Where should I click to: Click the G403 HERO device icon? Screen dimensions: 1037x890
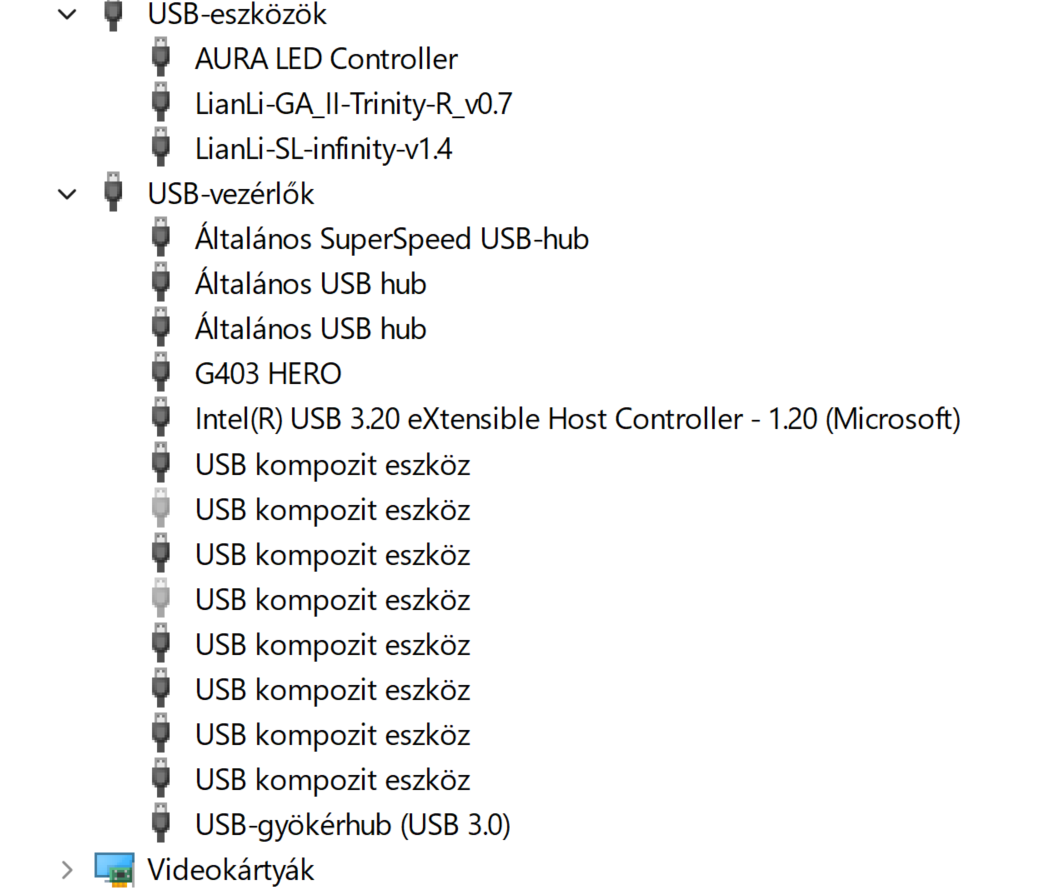160,374
